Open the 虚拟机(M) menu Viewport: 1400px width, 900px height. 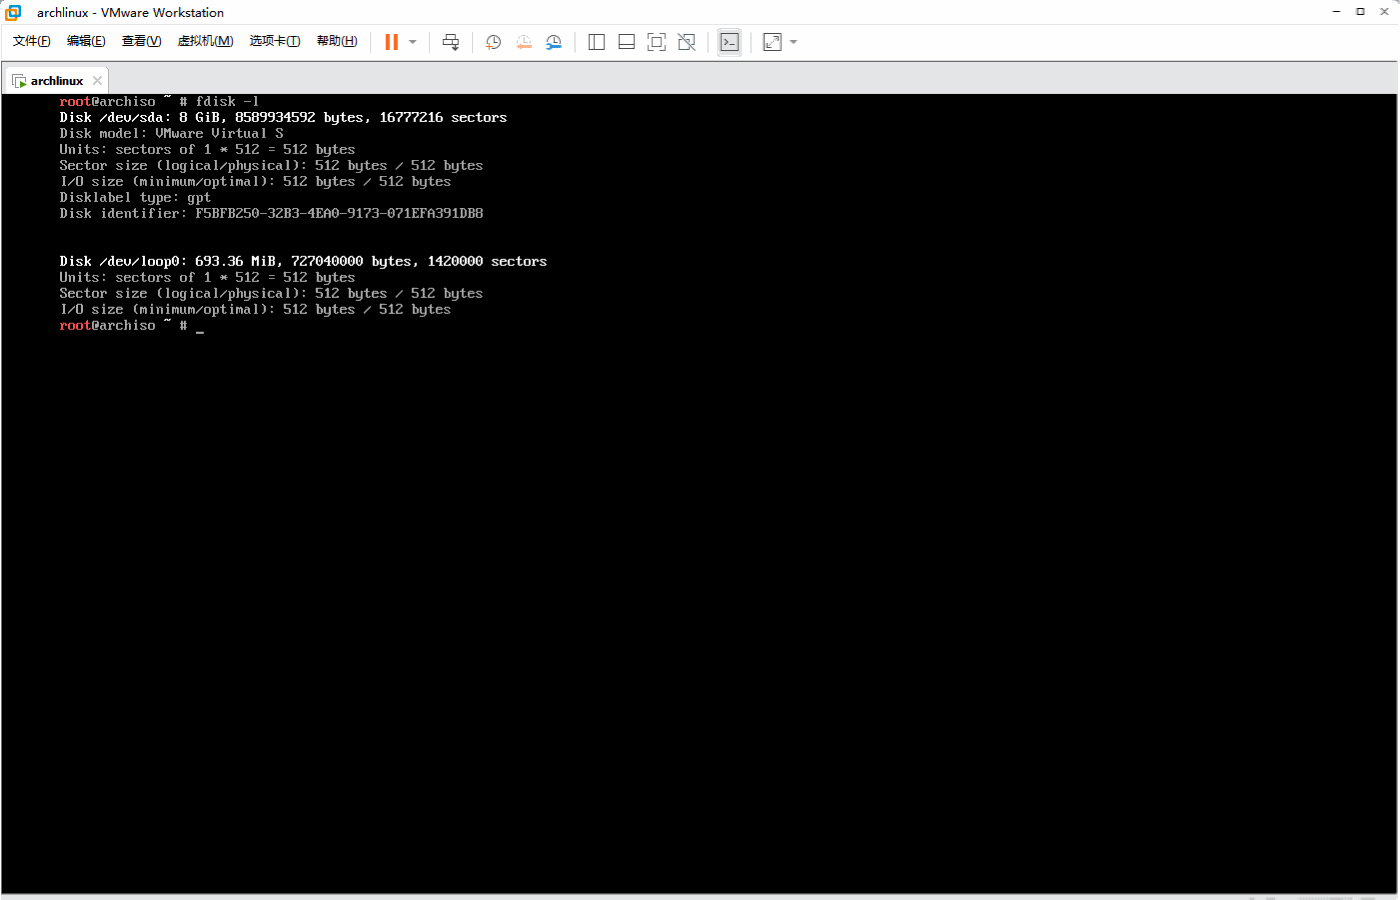click(206, 41)
